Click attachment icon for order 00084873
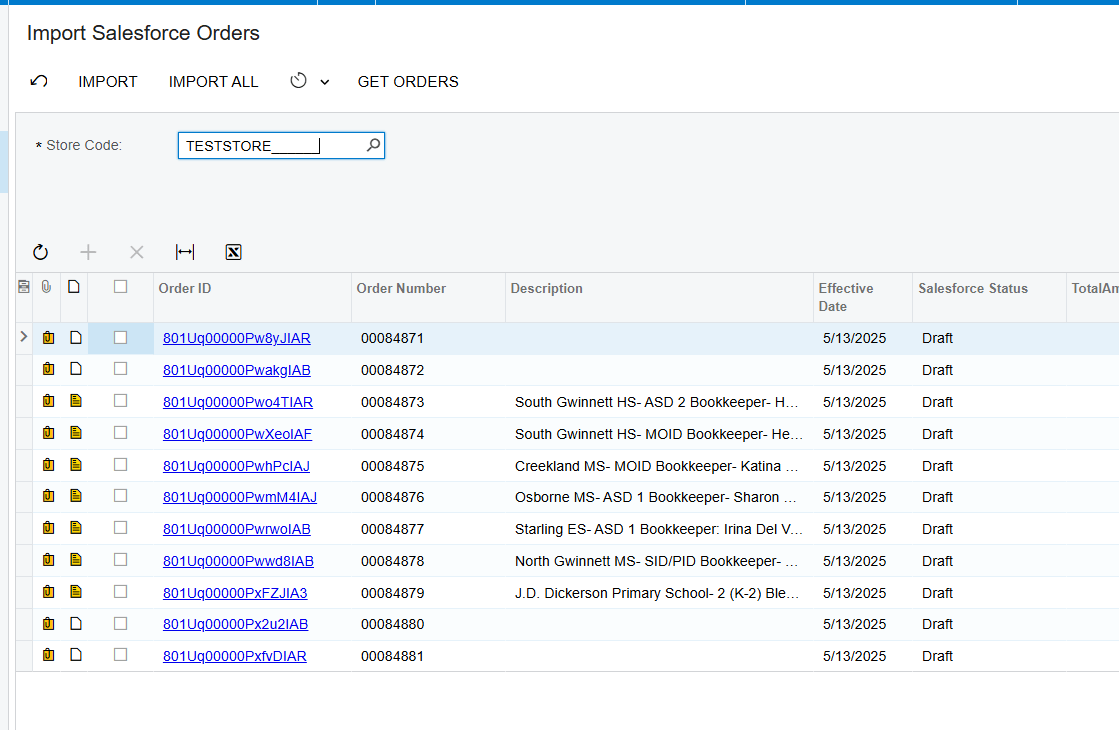 49,401
